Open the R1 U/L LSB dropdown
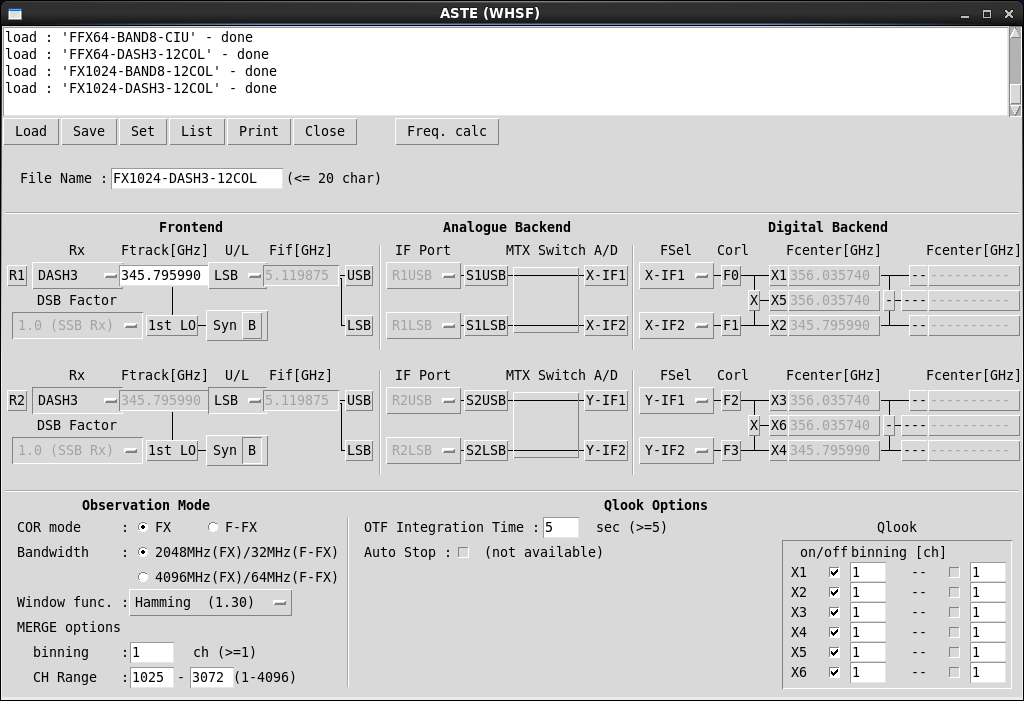 (236, 276)
